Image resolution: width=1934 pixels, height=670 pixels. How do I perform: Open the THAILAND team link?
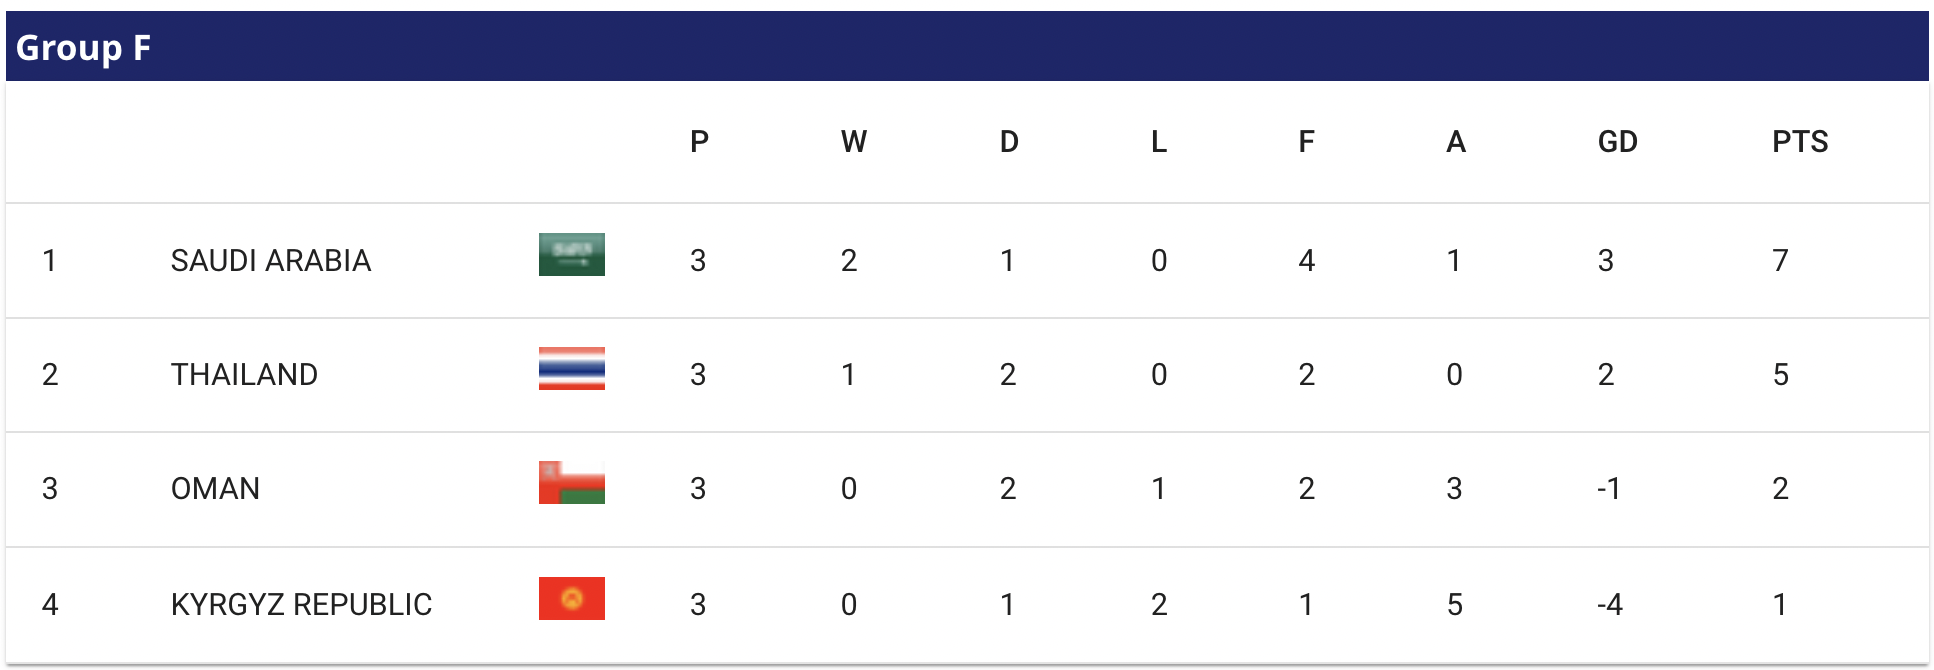(x=244, y=375)
